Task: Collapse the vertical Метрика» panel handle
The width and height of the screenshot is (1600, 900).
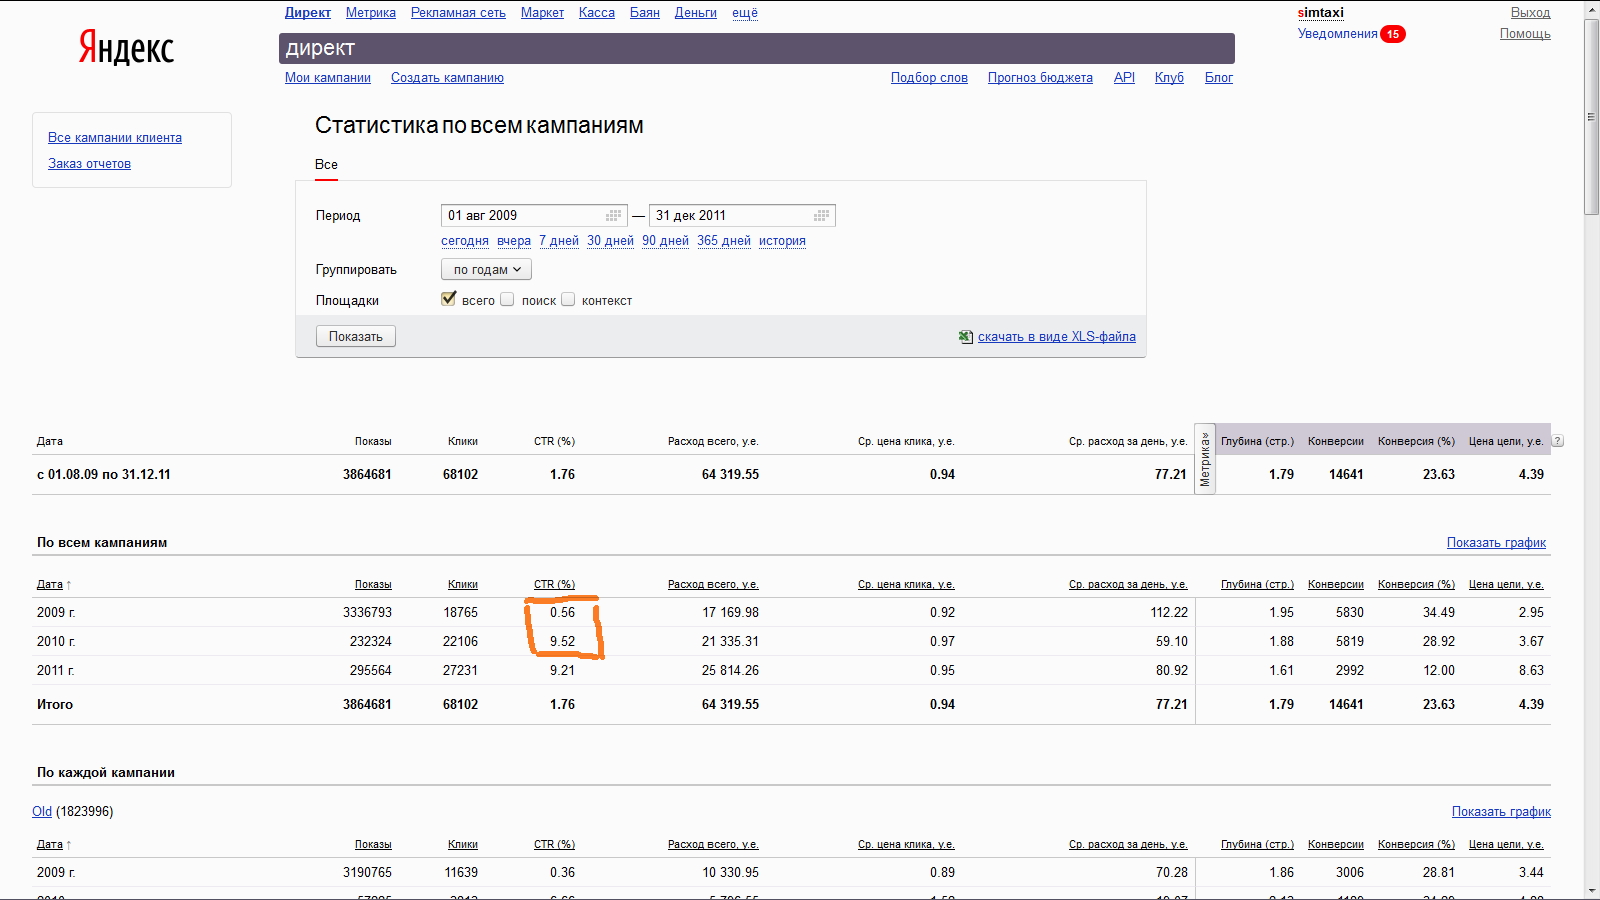Action: (1205, 459)
